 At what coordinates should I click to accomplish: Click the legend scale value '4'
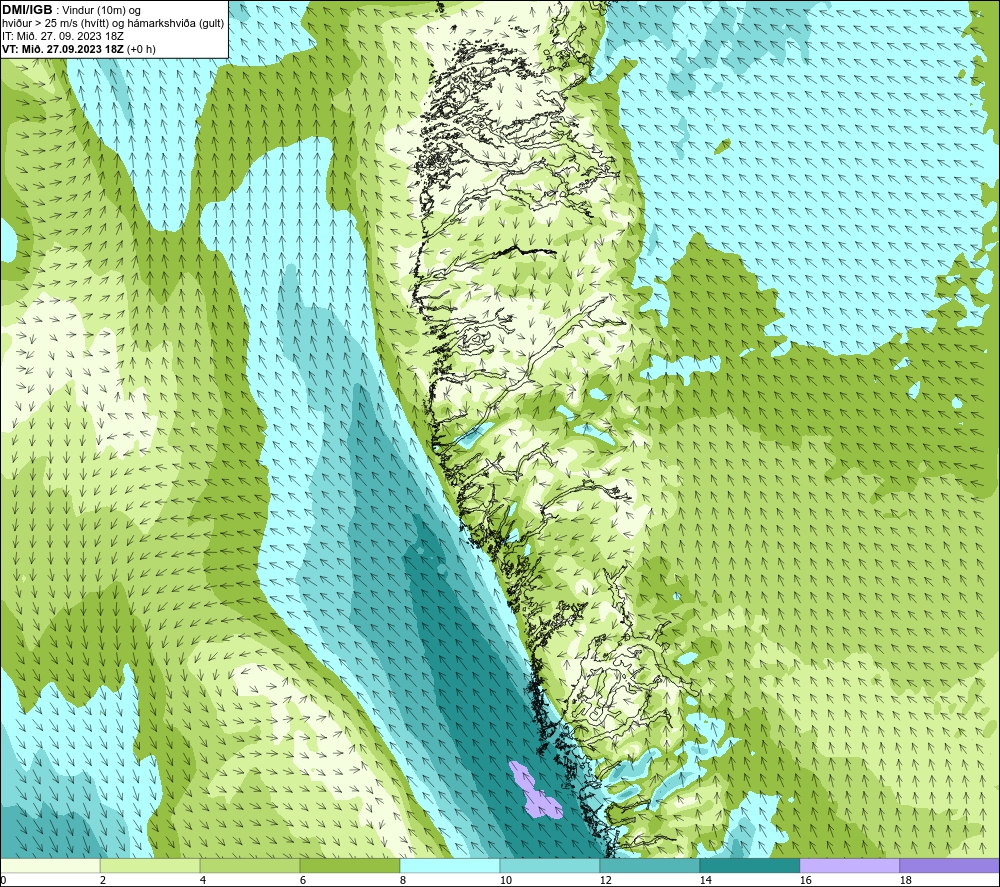click(x=203, y=881)
